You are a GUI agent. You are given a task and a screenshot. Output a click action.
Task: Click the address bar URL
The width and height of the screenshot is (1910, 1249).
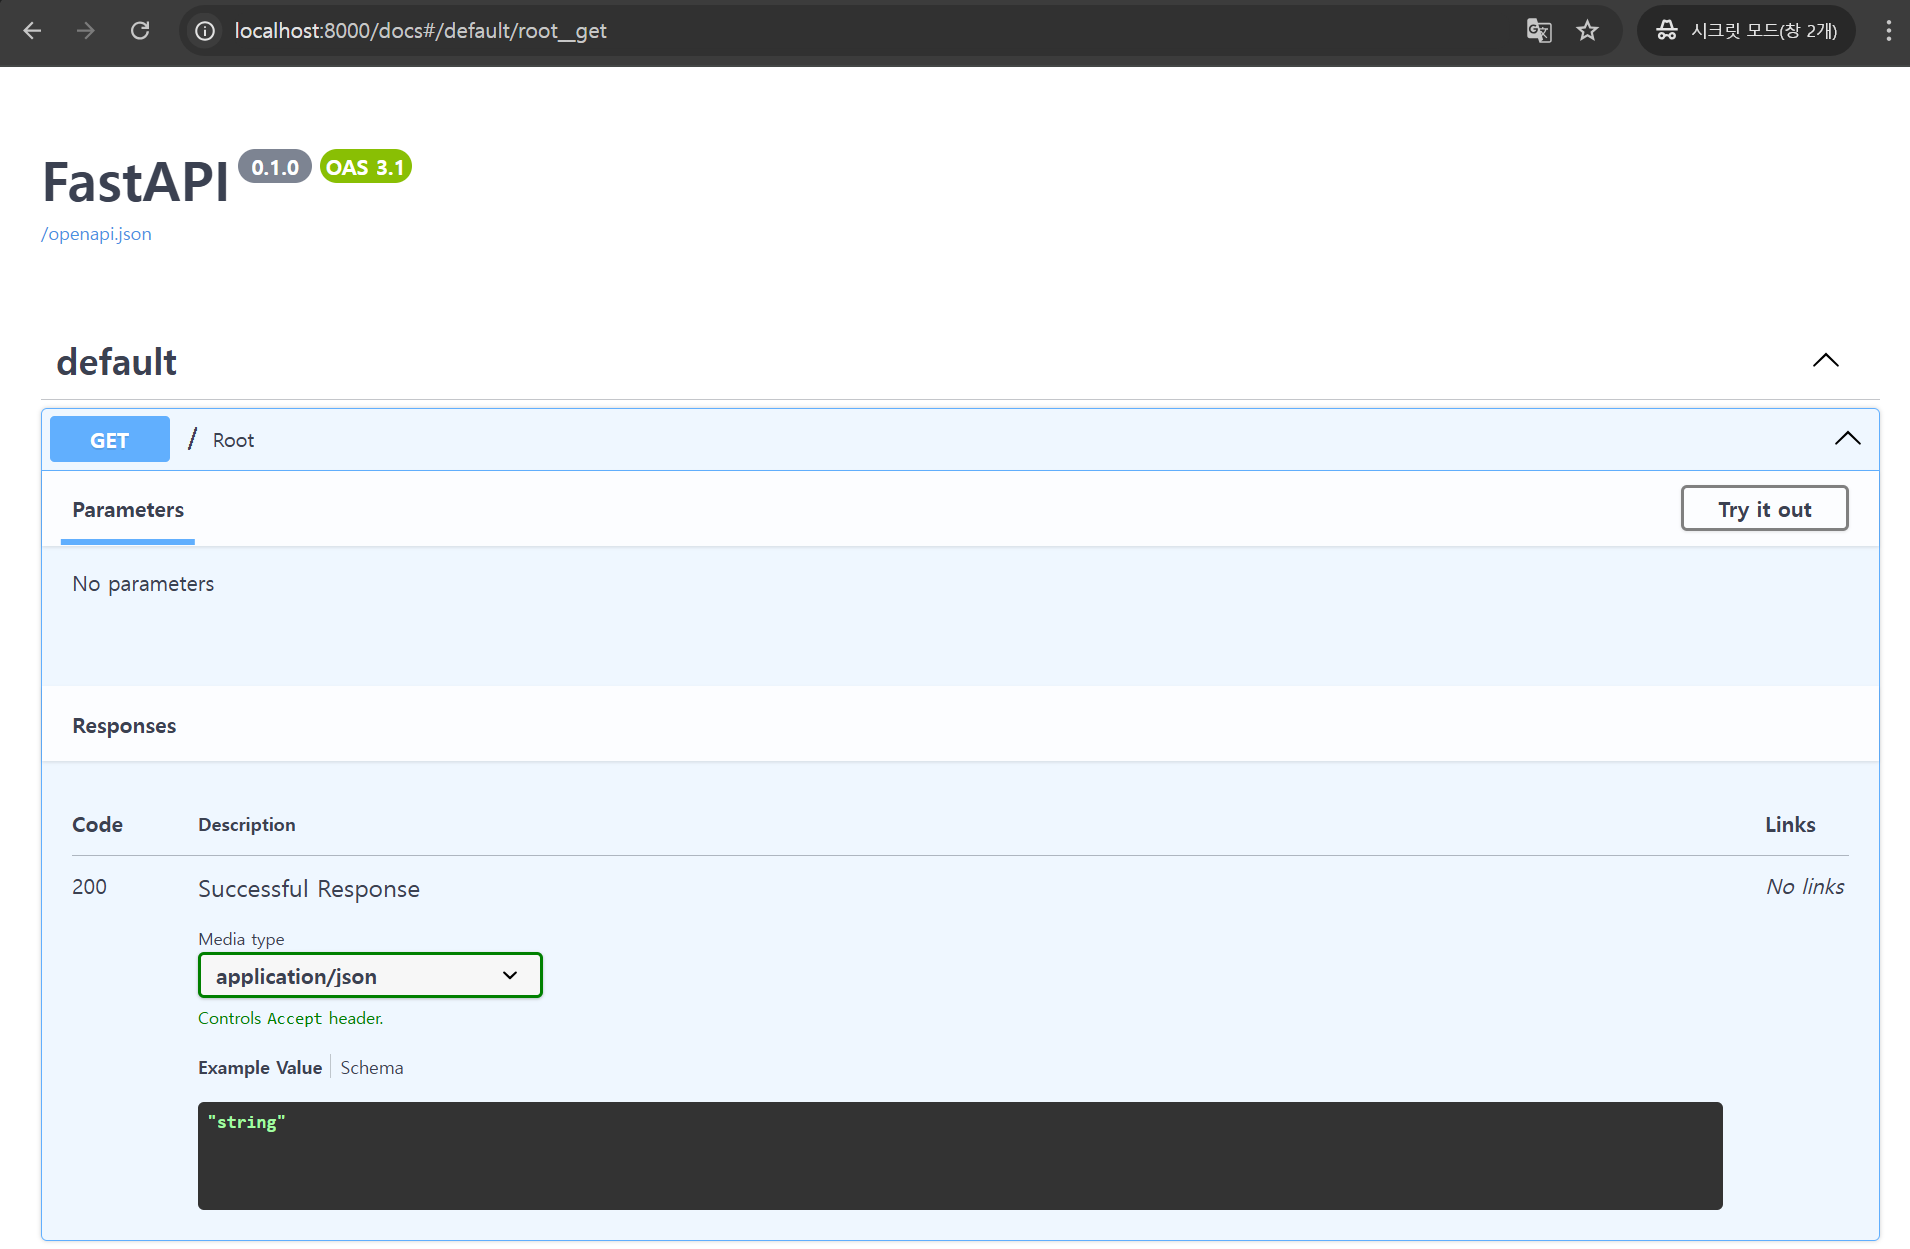420,31
